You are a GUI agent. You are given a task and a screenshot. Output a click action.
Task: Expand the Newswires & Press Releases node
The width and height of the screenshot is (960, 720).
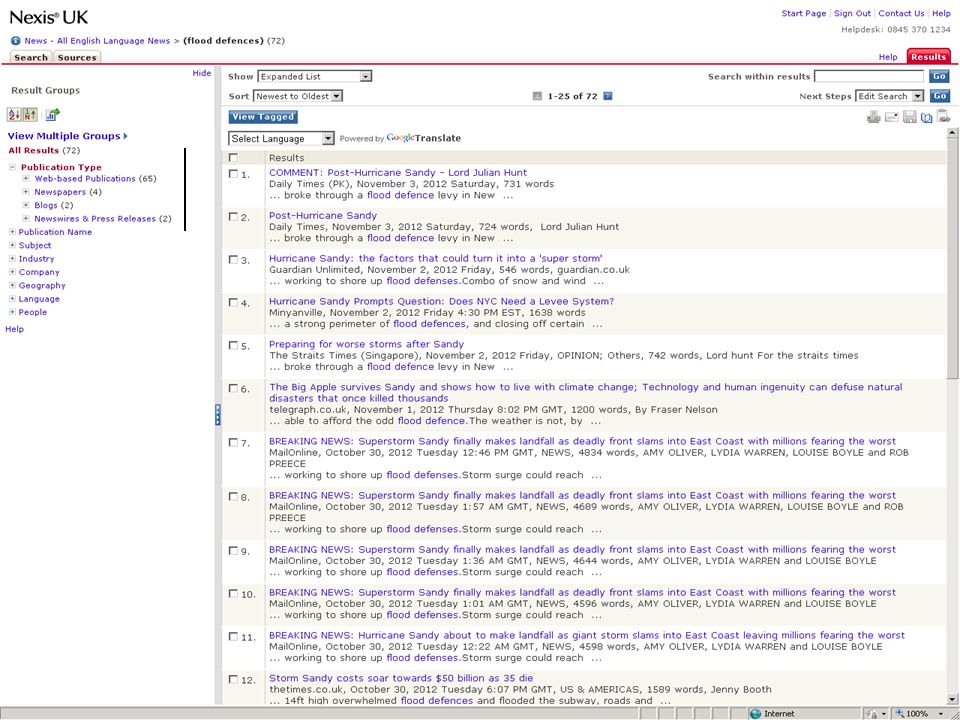point(26,219)
